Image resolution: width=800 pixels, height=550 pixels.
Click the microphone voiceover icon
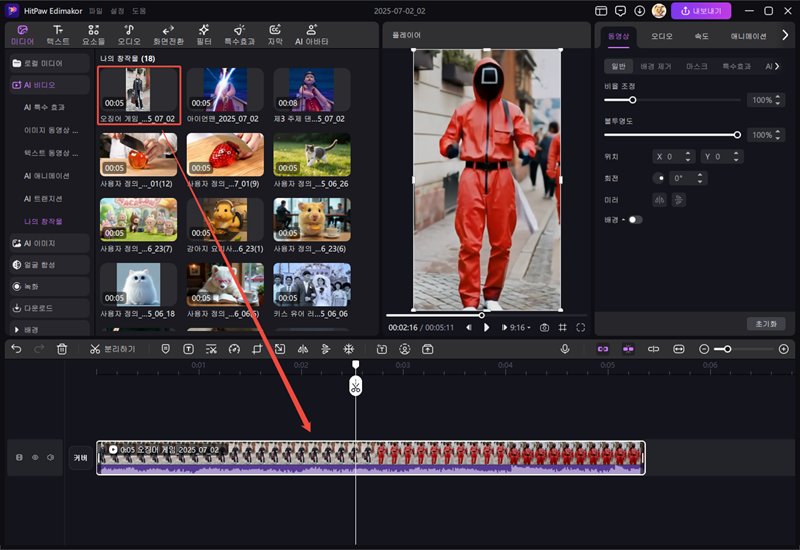click(565, 349)
